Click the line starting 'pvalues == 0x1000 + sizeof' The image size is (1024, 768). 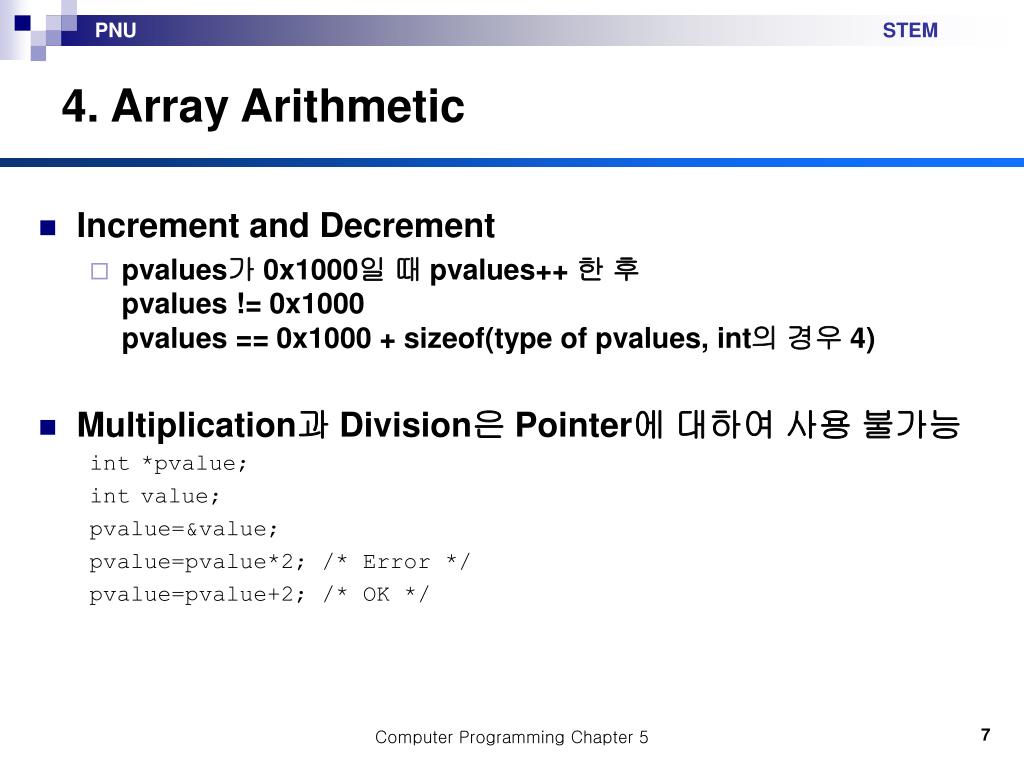coord(498,338)
